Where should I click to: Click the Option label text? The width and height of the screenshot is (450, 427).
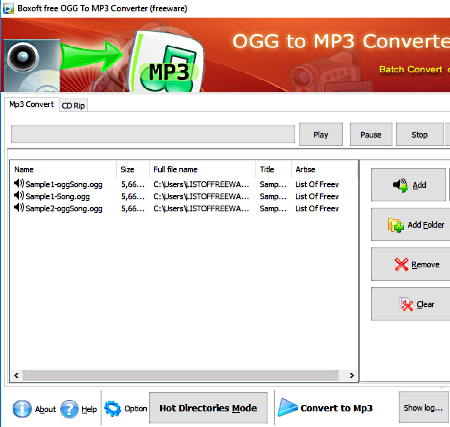pyautogui.click(x=136, y=408)
